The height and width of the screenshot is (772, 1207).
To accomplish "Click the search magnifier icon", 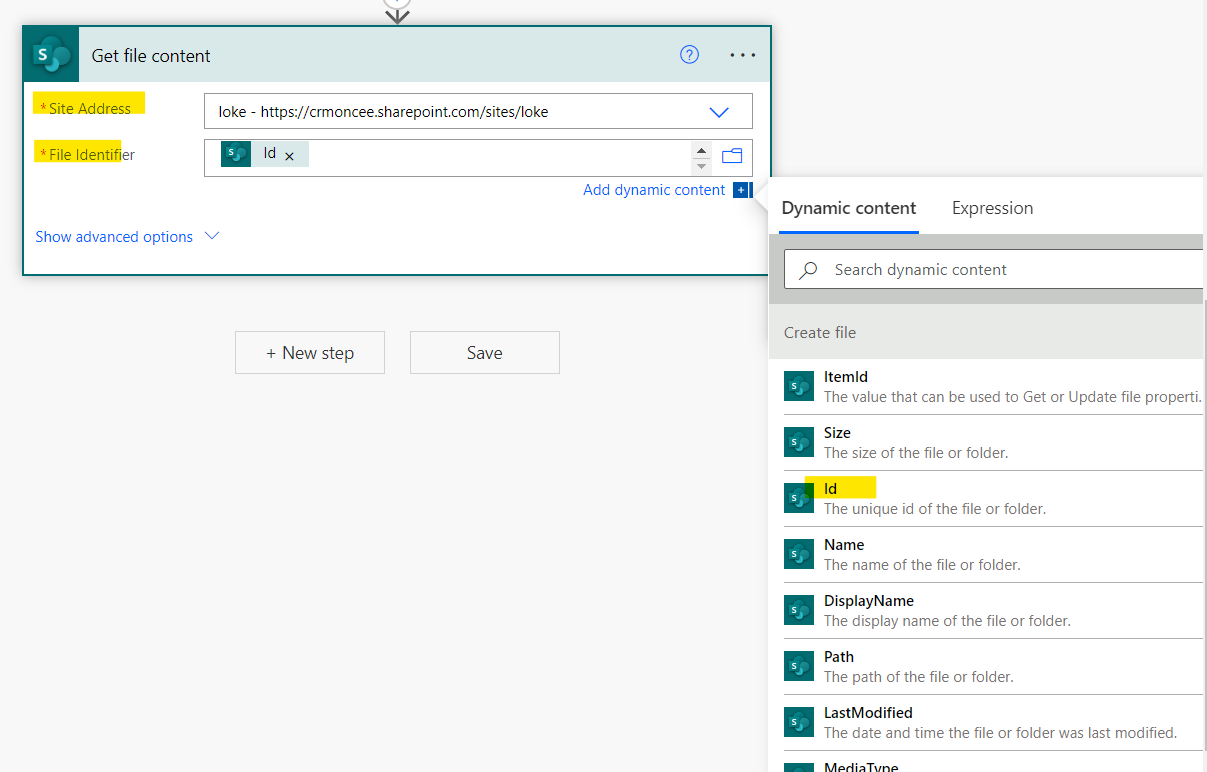I will click(x=809, y=269).
